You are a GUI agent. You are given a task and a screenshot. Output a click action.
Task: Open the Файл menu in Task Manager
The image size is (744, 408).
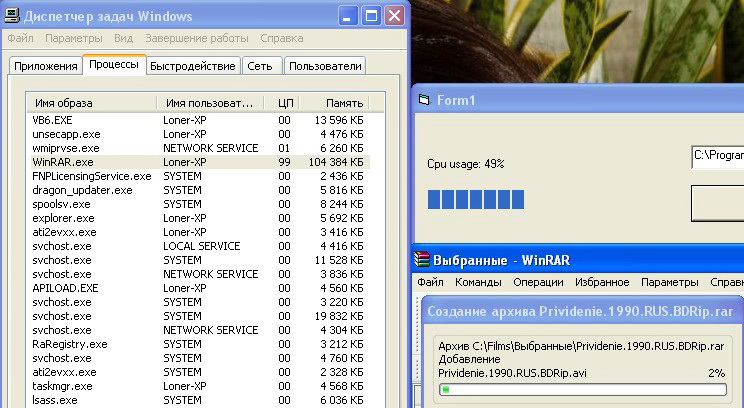[20, 38]
